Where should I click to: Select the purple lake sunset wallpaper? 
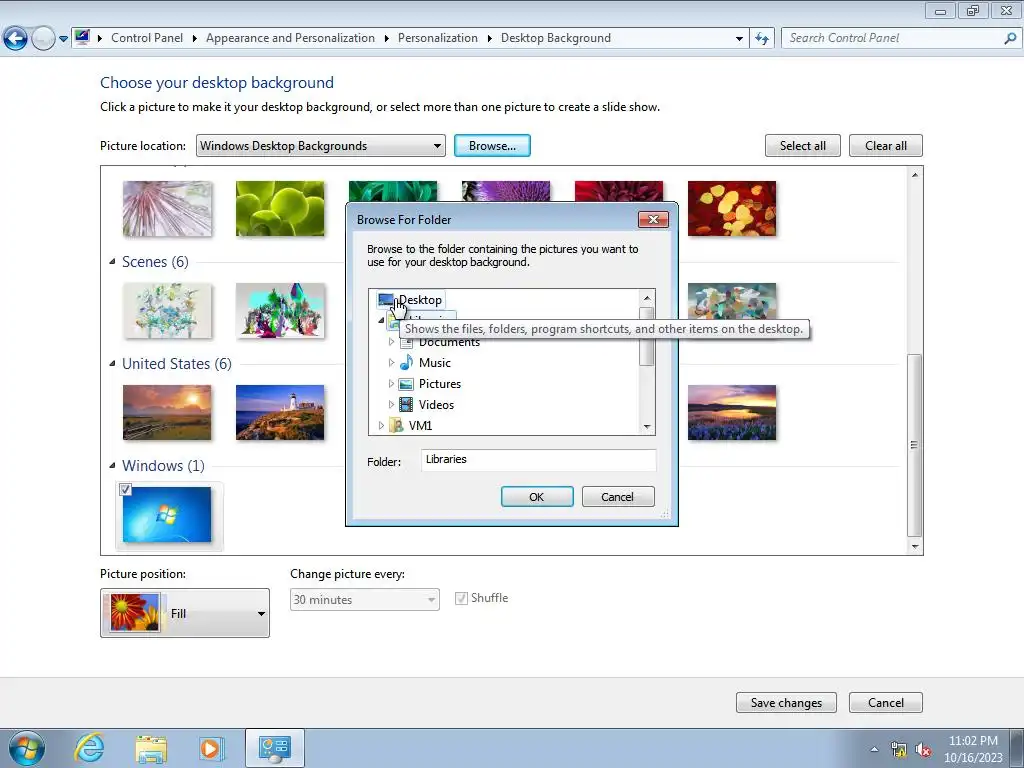point(731,412)
